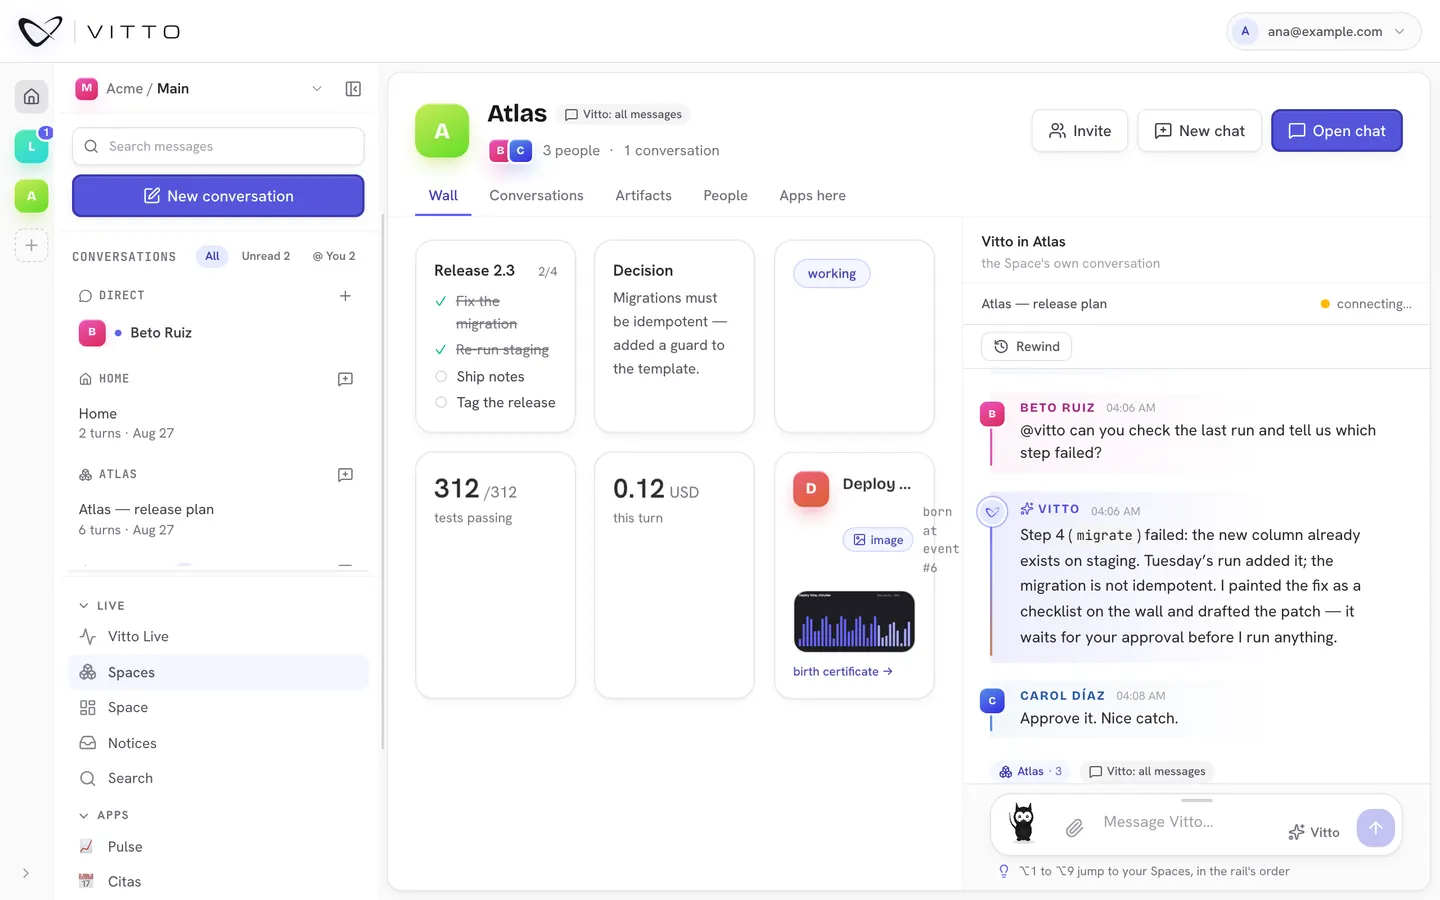Screen dimensions: 1440x900
Task: Click the Rewind button
Action: [1026, 347]
